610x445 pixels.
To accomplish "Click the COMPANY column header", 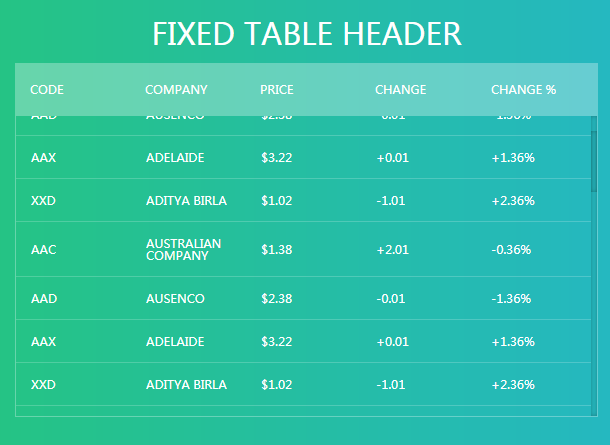I will (176, 89).
